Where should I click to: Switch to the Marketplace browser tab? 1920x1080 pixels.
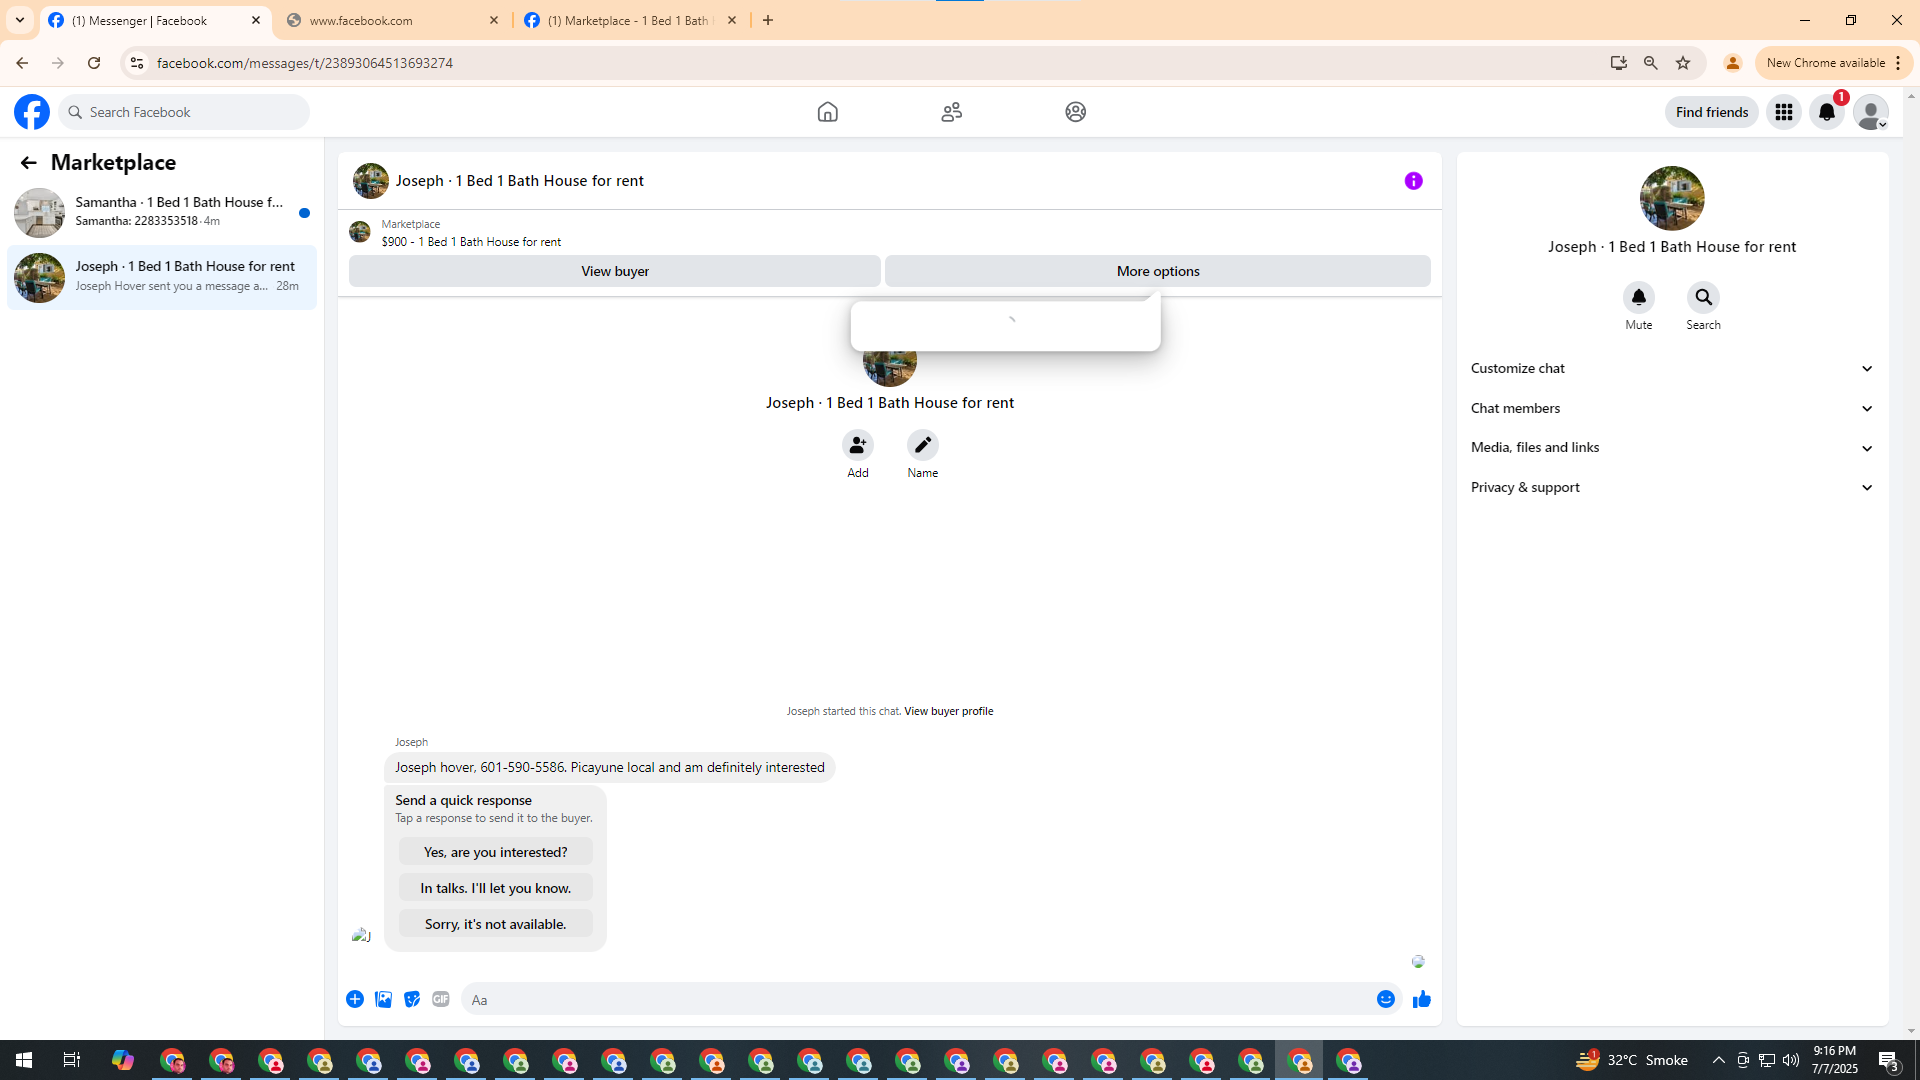pos(630,20)
